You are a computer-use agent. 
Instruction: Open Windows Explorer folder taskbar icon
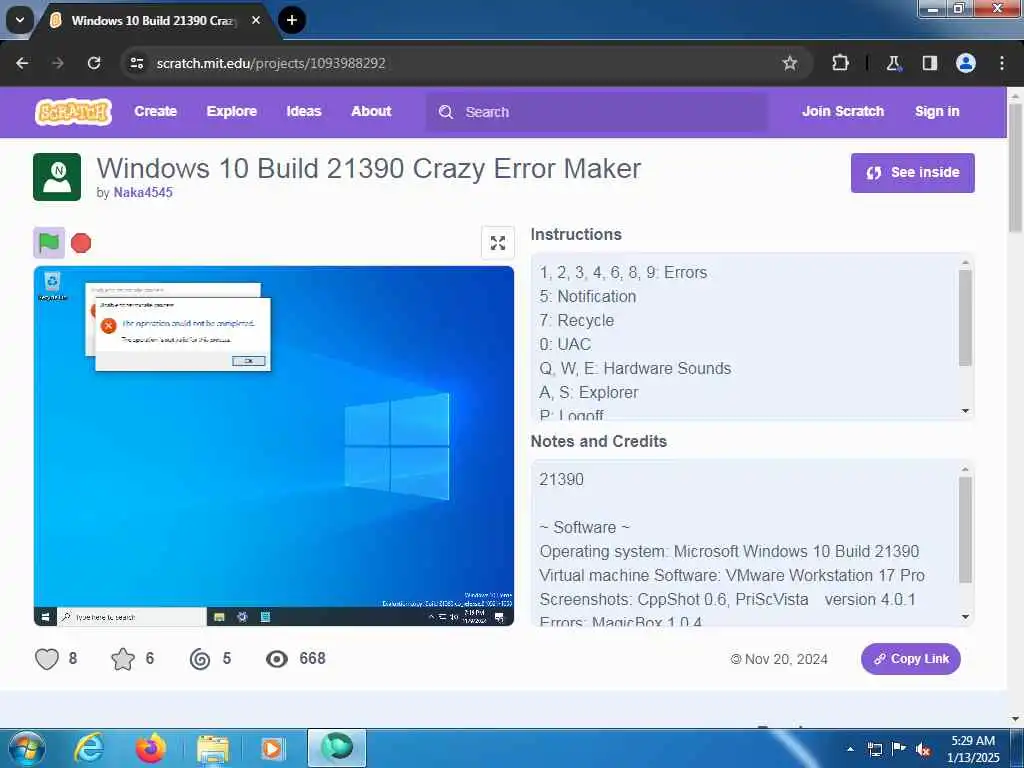tap(212, 748)
